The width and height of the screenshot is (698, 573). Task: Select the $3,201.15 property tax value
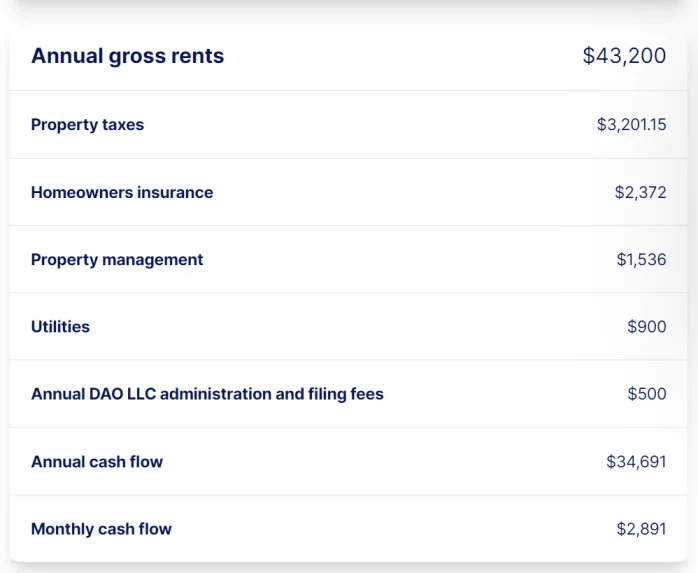tap(632, 125)
